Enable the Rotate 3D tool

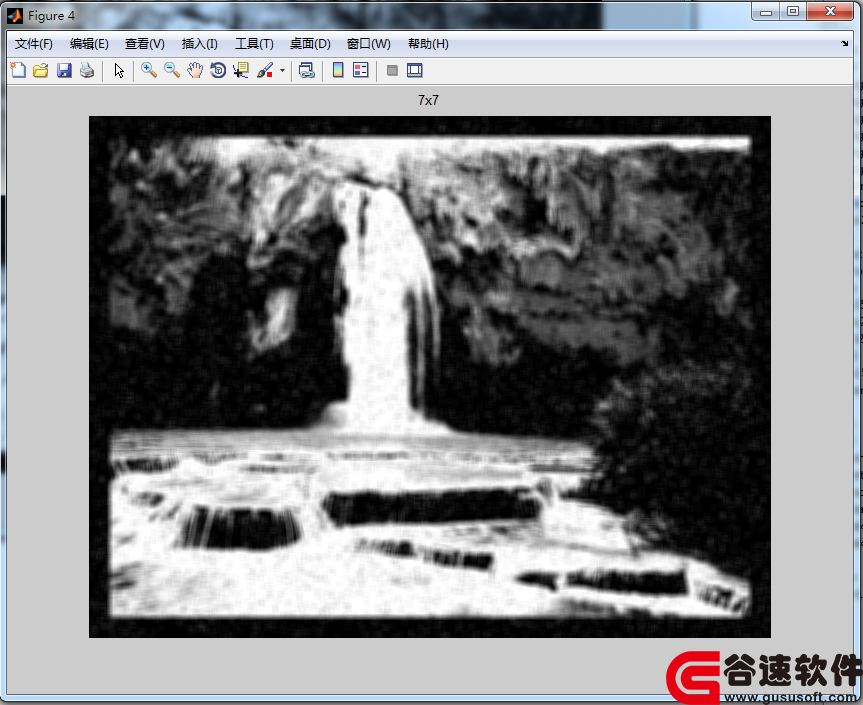point(218,70)
